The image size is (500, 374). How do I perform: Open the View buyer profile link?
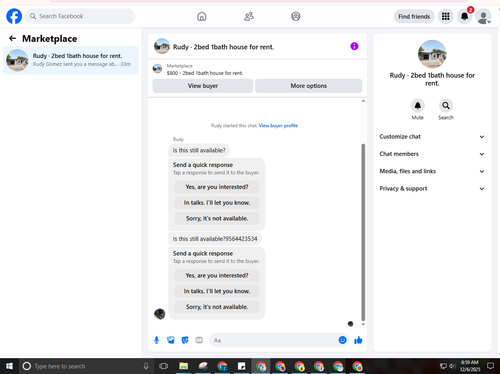tap(278, 126)
